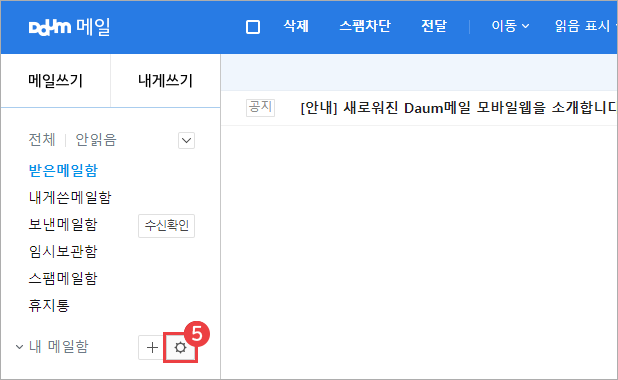Expand the chevron dropdown beside 안읽음
Screen dimensions: 618x380
click(186, 140)
